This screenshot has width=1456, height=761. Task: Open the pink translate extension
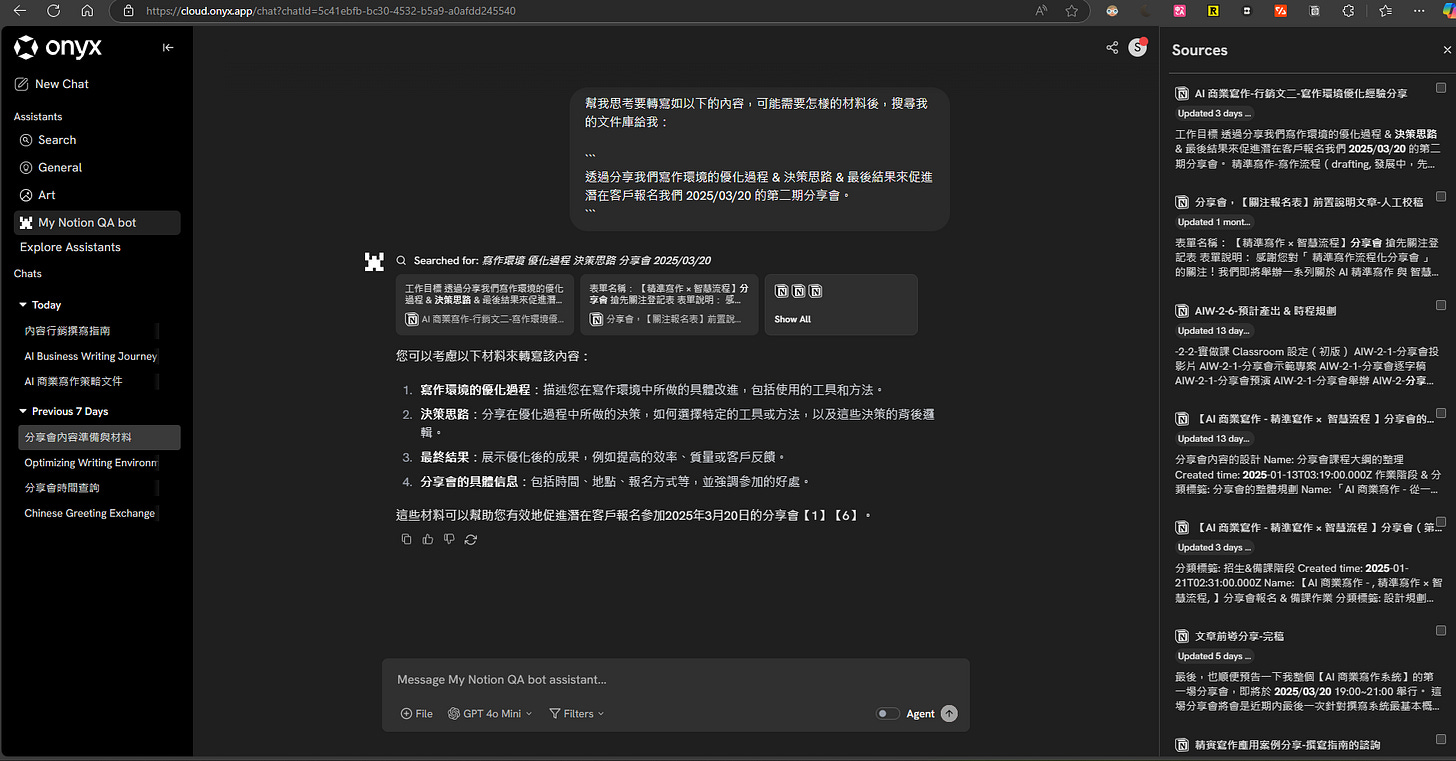pyautogui.click(x=1180, y=11)
